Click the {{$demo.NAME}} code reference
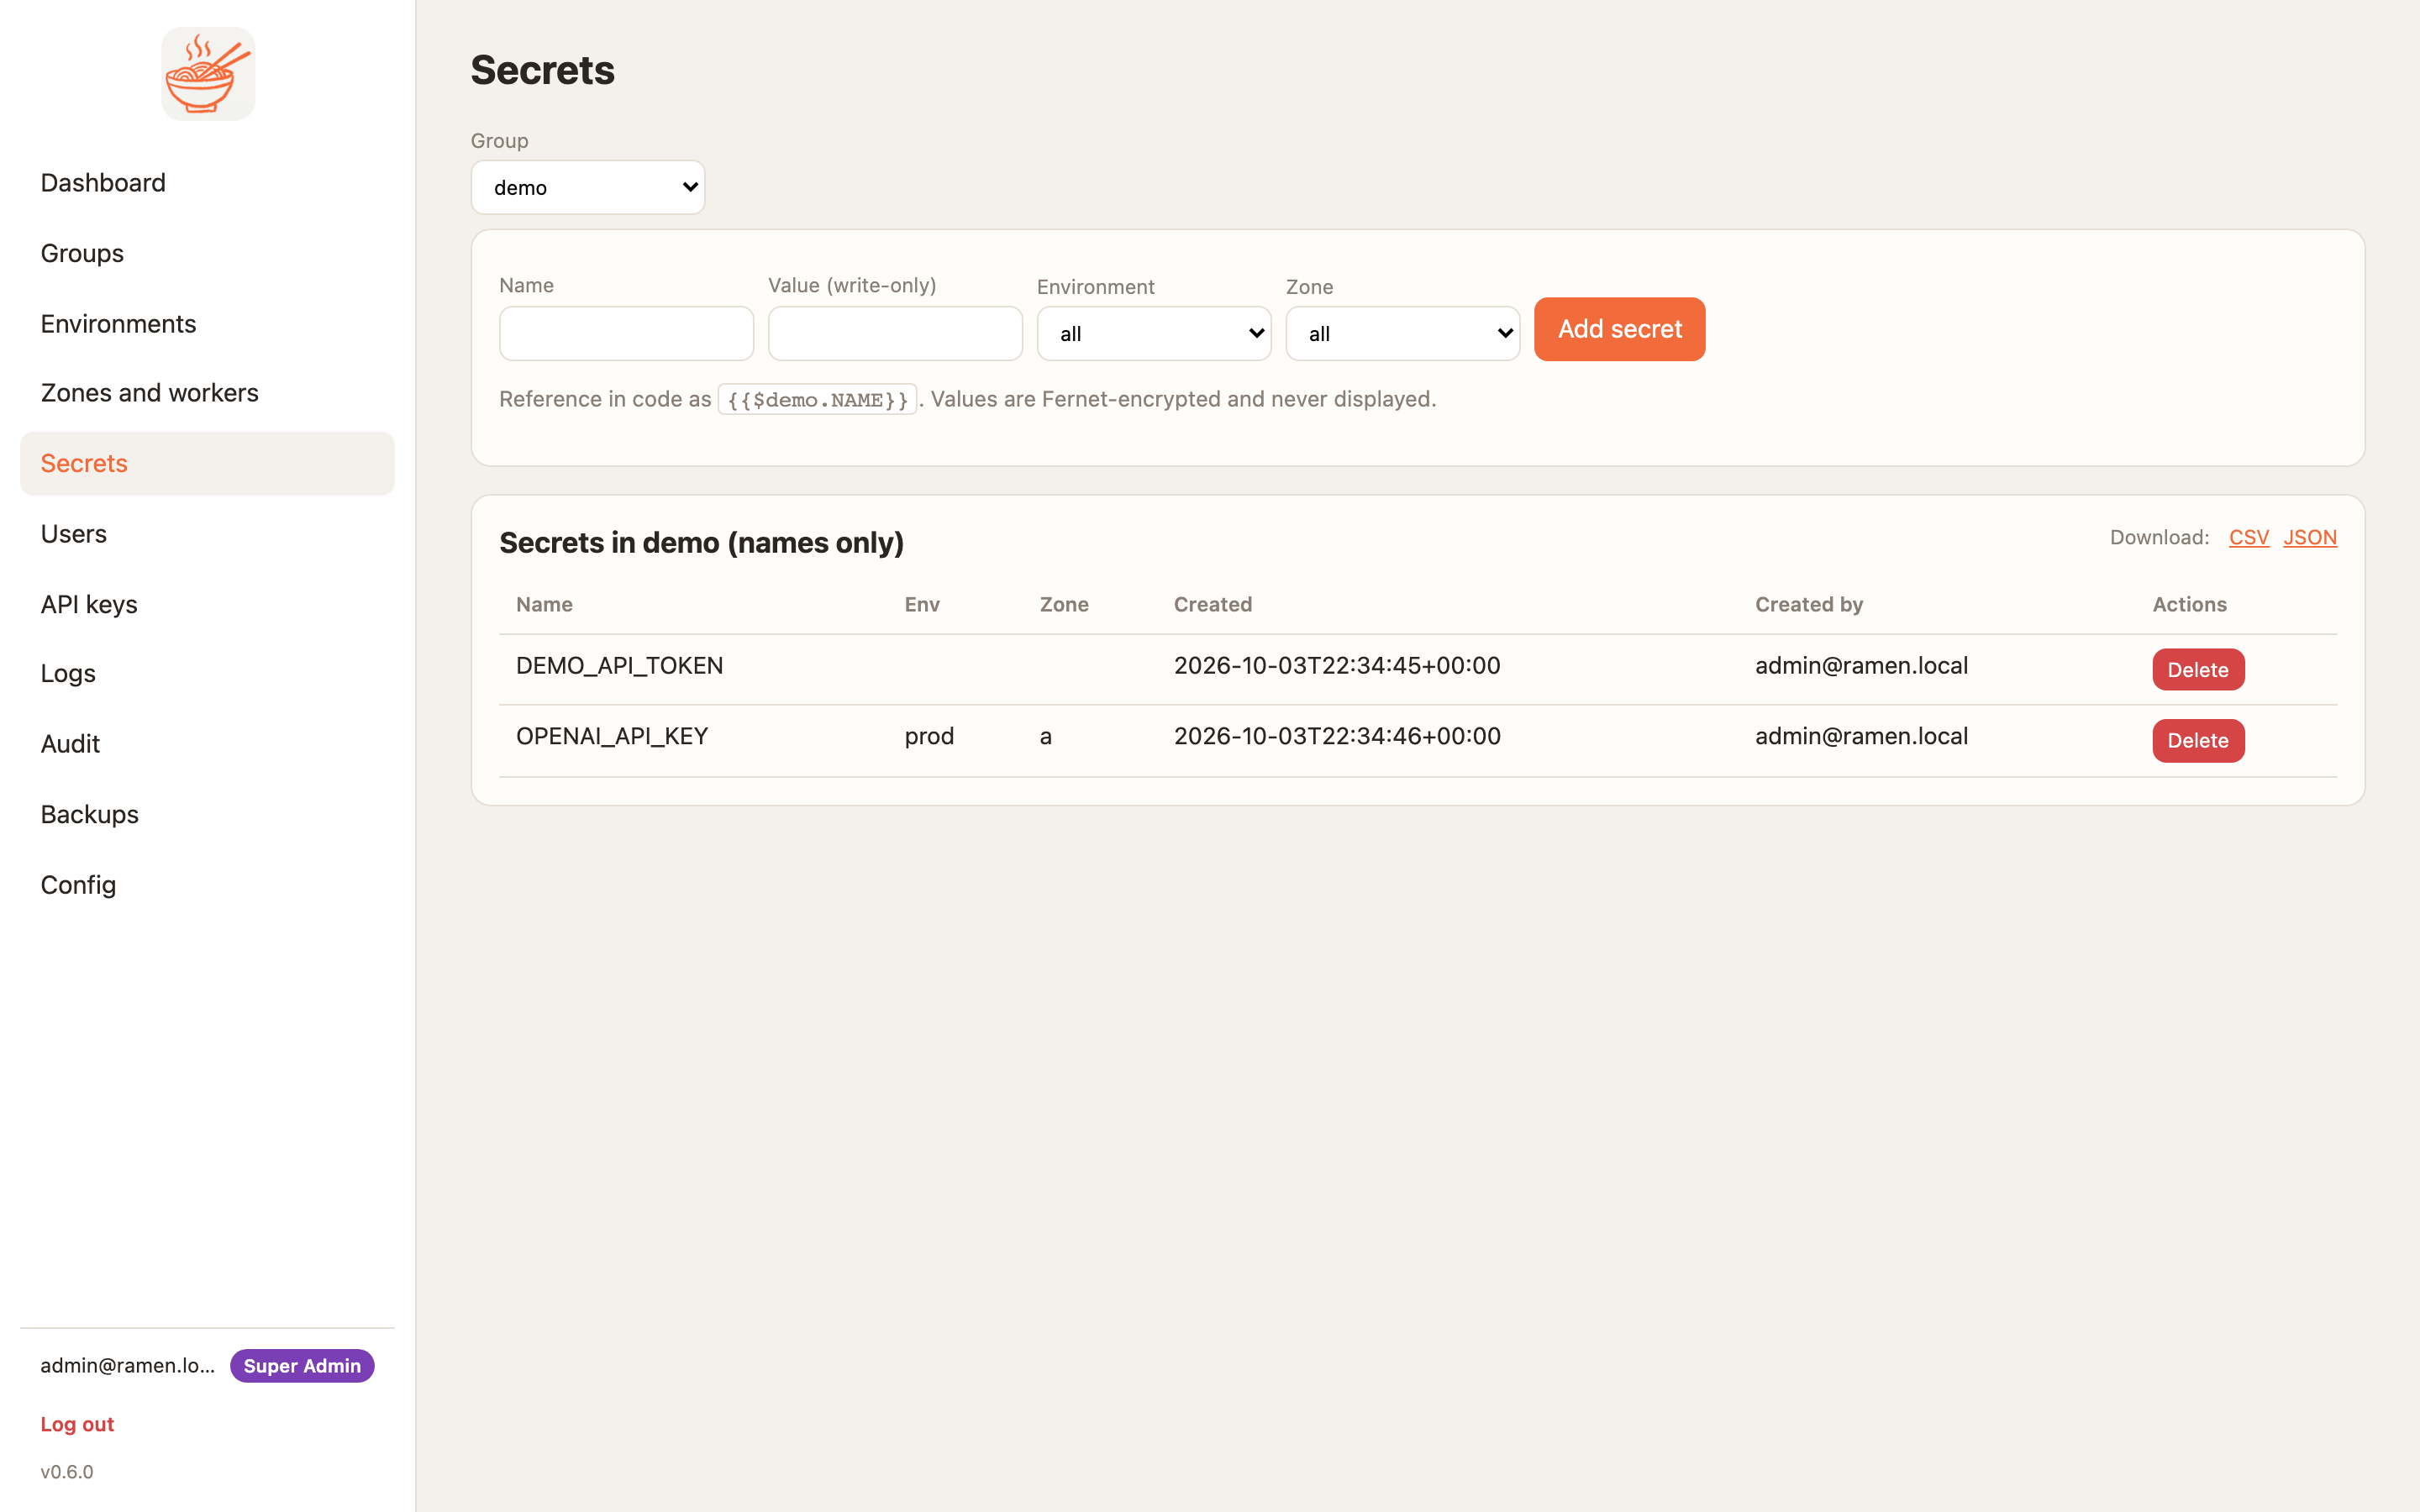 point(817,400)
